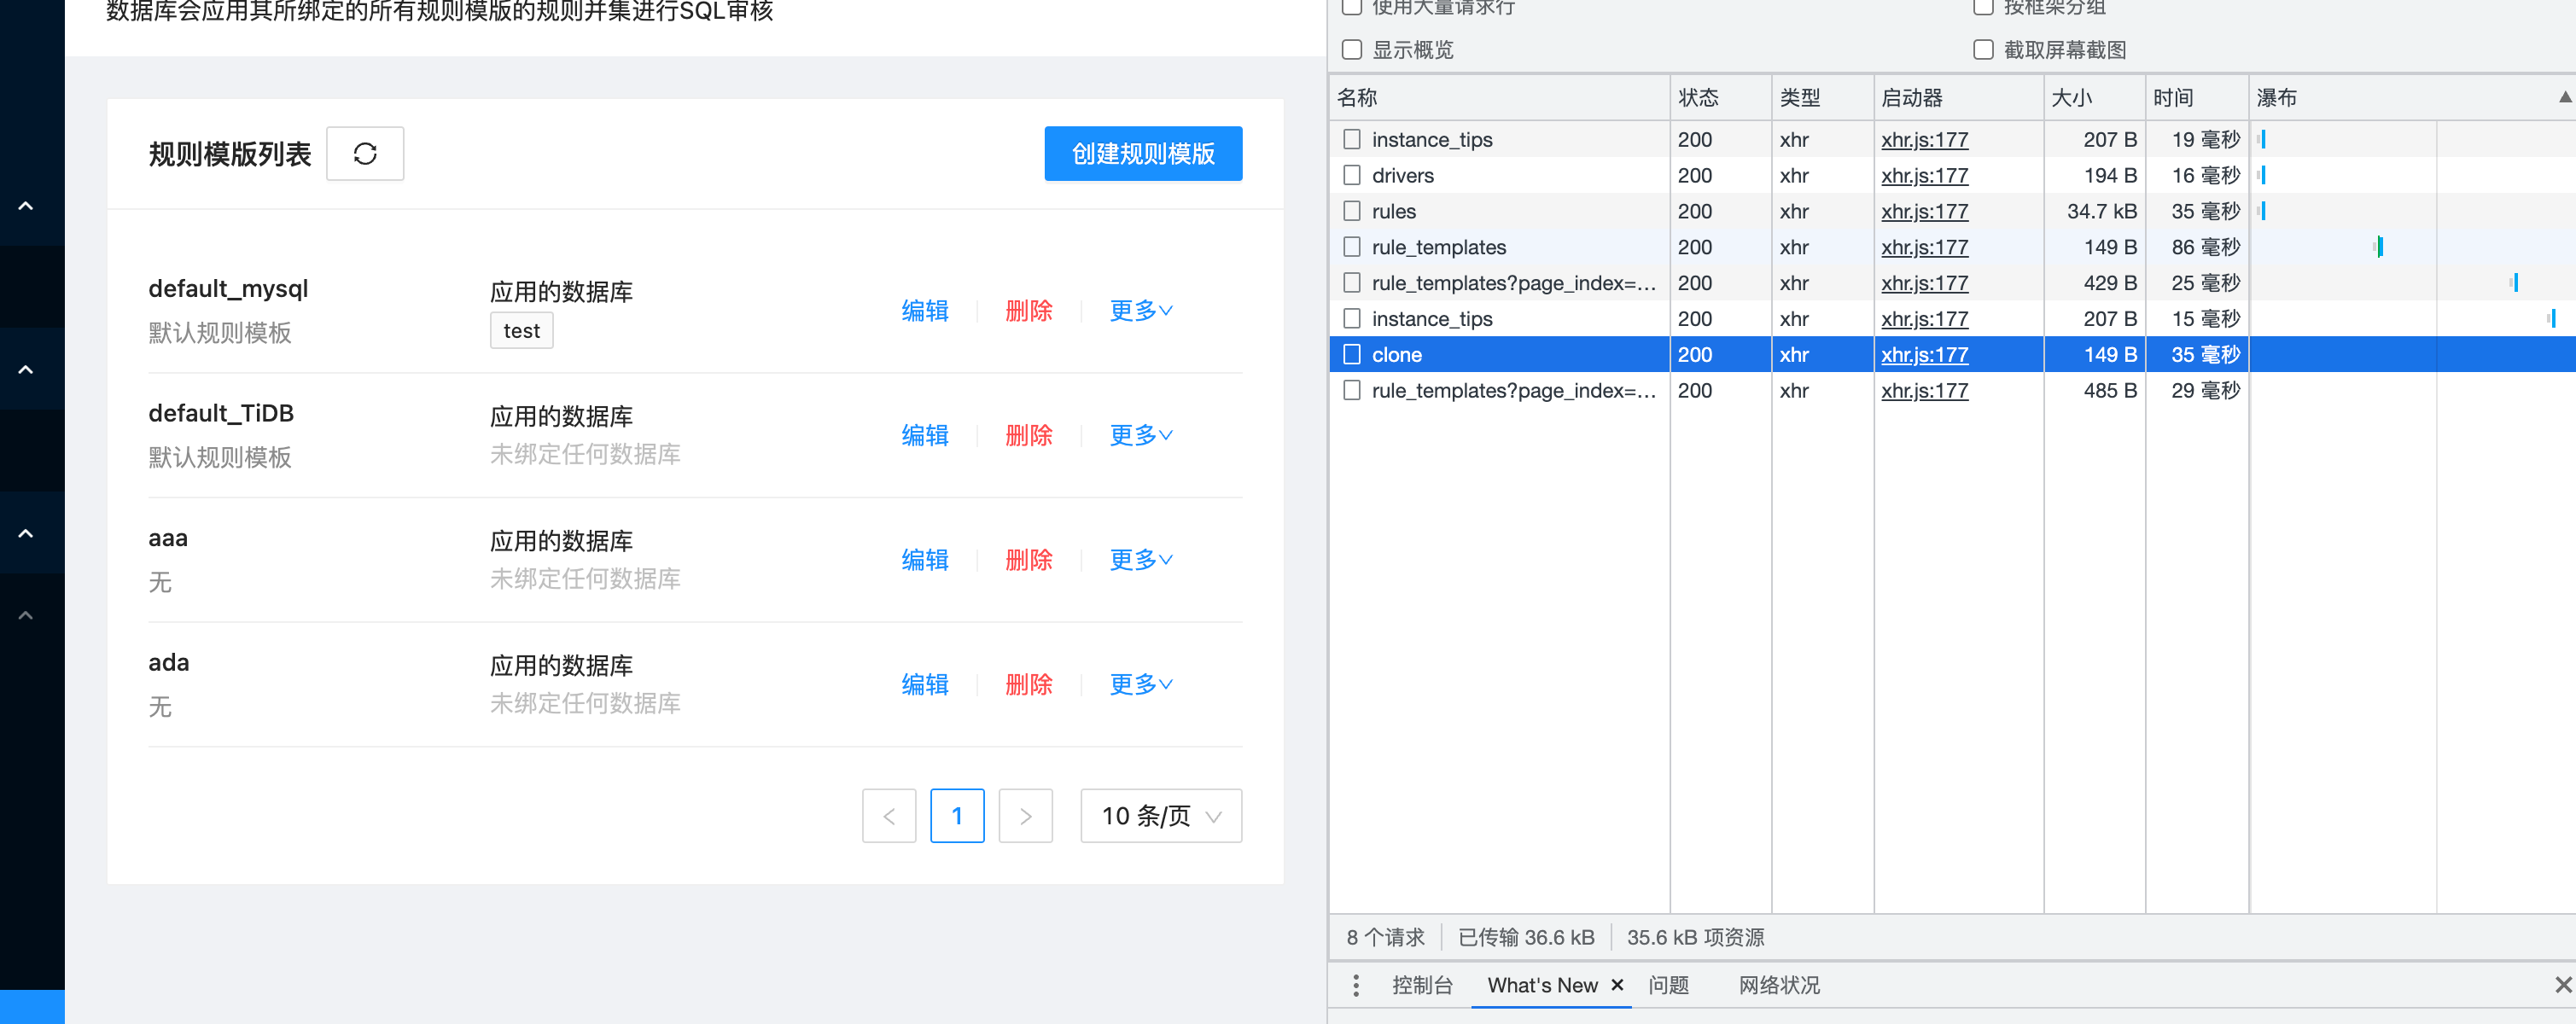Go to previous page with arrow
This screenshot has height=1024, width=2576.
(889, 815)
